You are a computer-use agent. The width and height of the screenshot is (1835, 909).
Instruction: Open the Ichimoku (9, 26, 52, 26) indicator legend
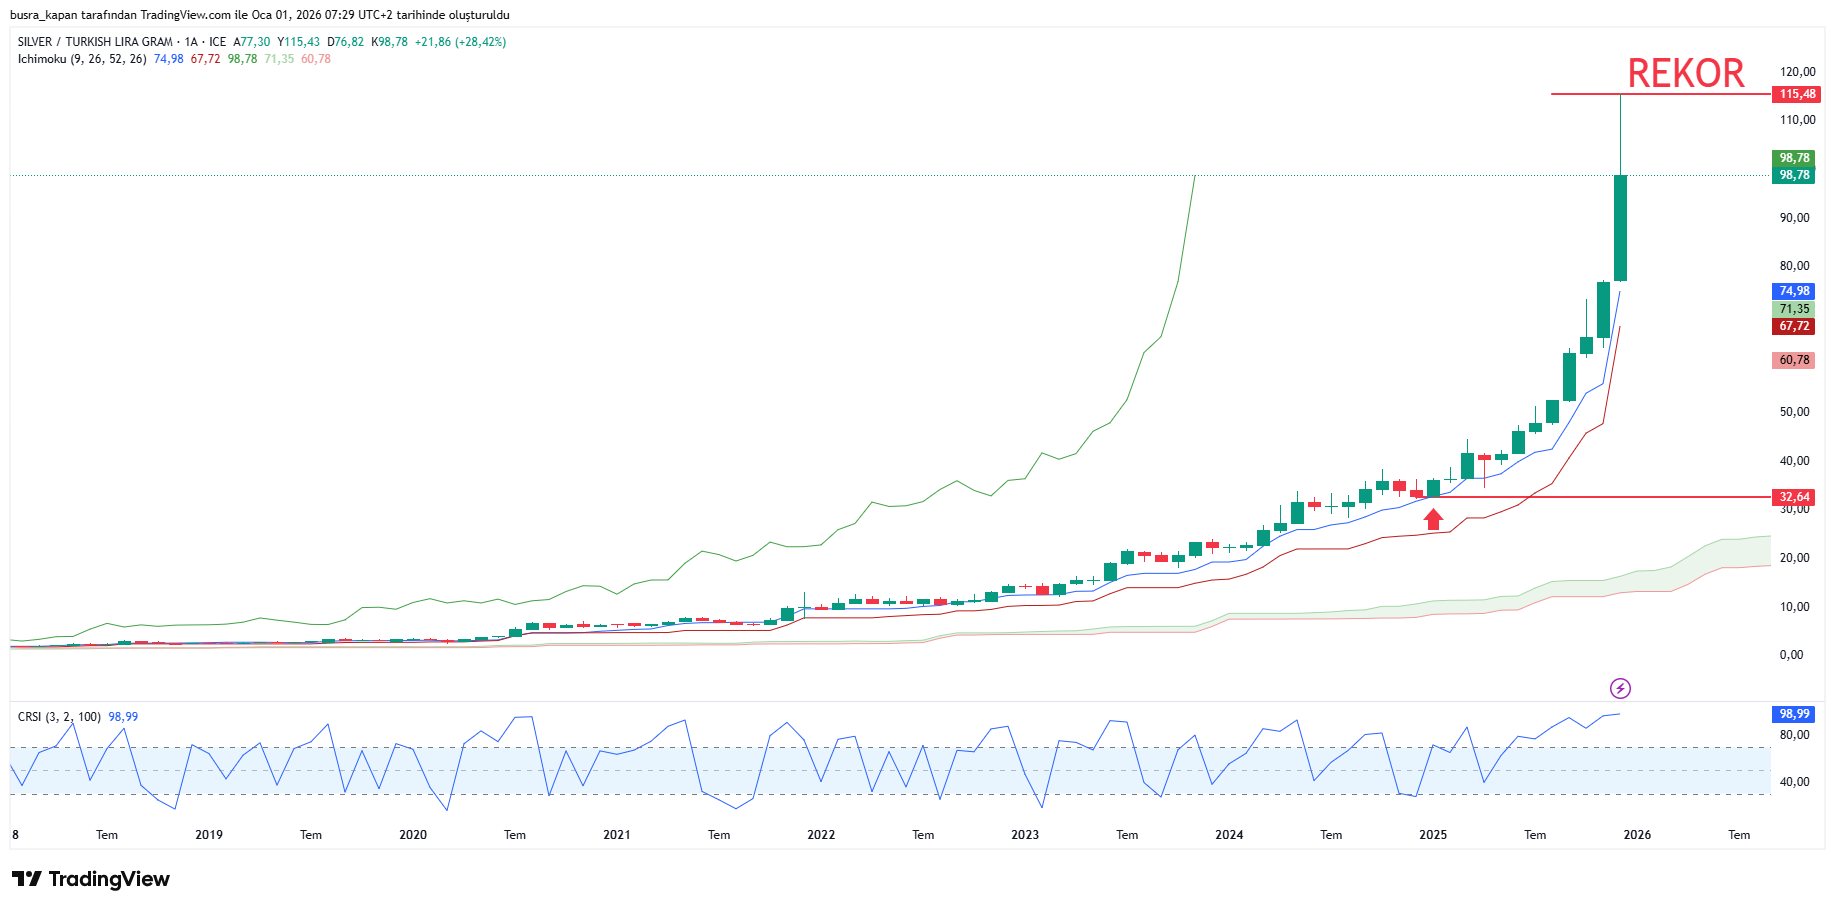pos(82,59)
